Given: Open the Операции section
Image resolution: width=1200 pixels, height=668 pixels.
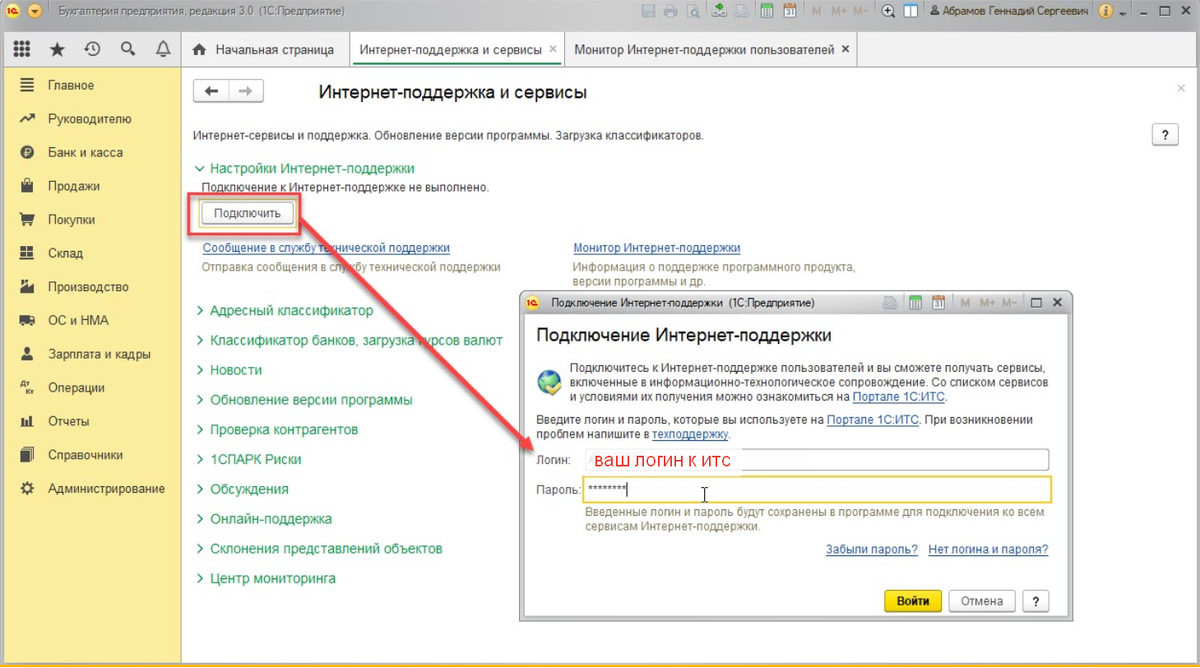Looking at the screenshot, I should [x=92, y=388].
